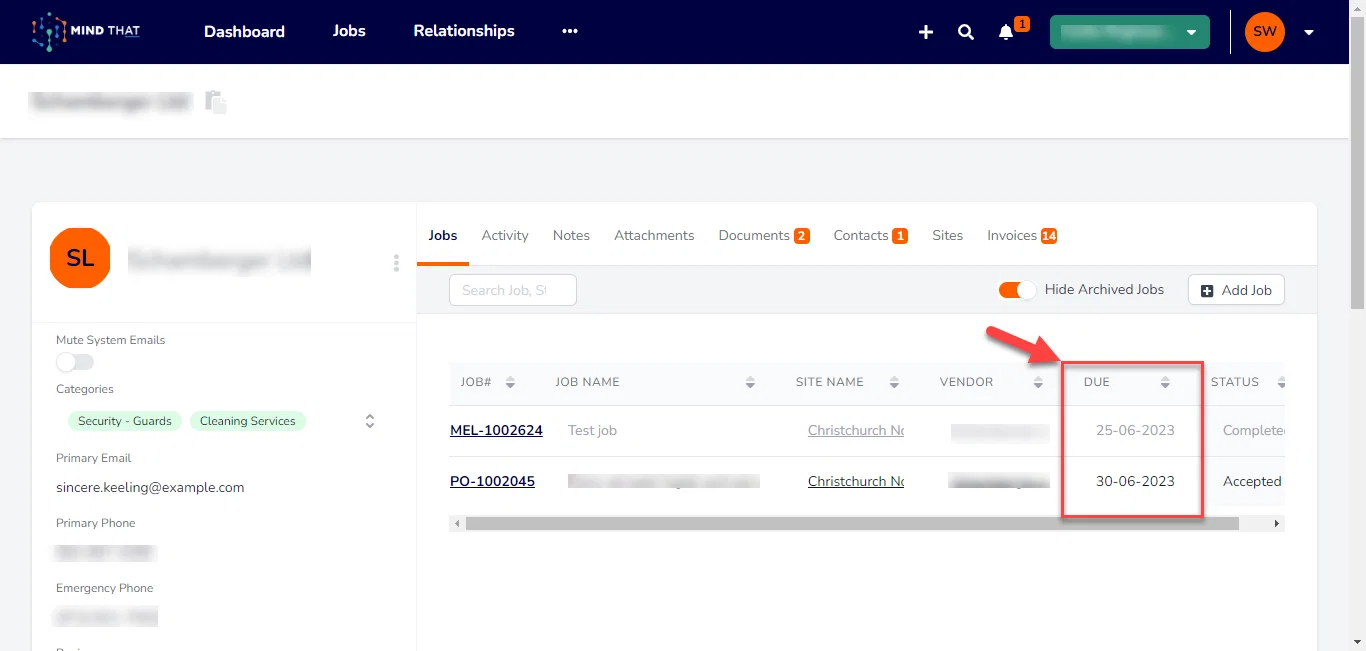The image size is (1366, 651).
Task: Open vertical dots menu beside SL avatar
Action: point(396,263)
